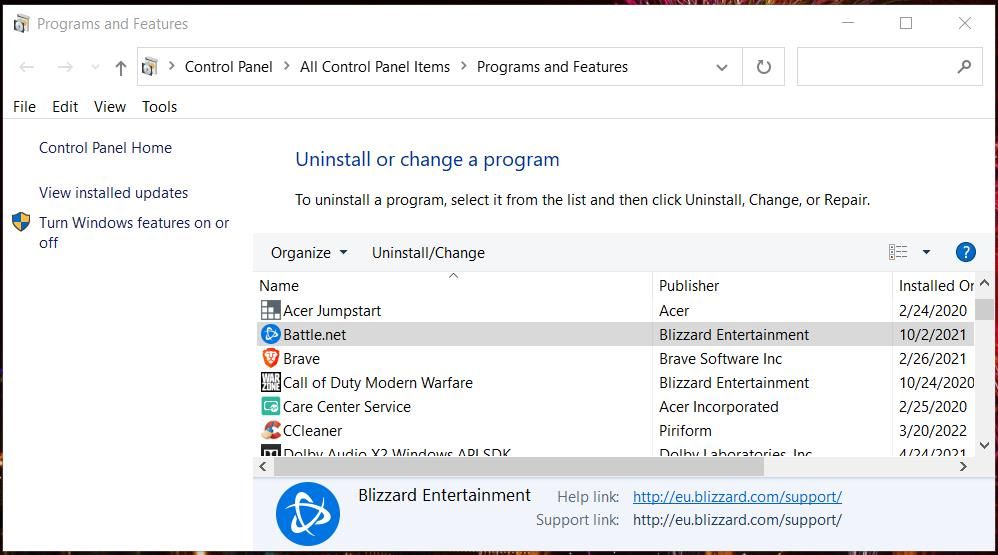Expand the More view options arrow
The width and height of the screenshot is (998, 555).
click(x=926, y=252)
